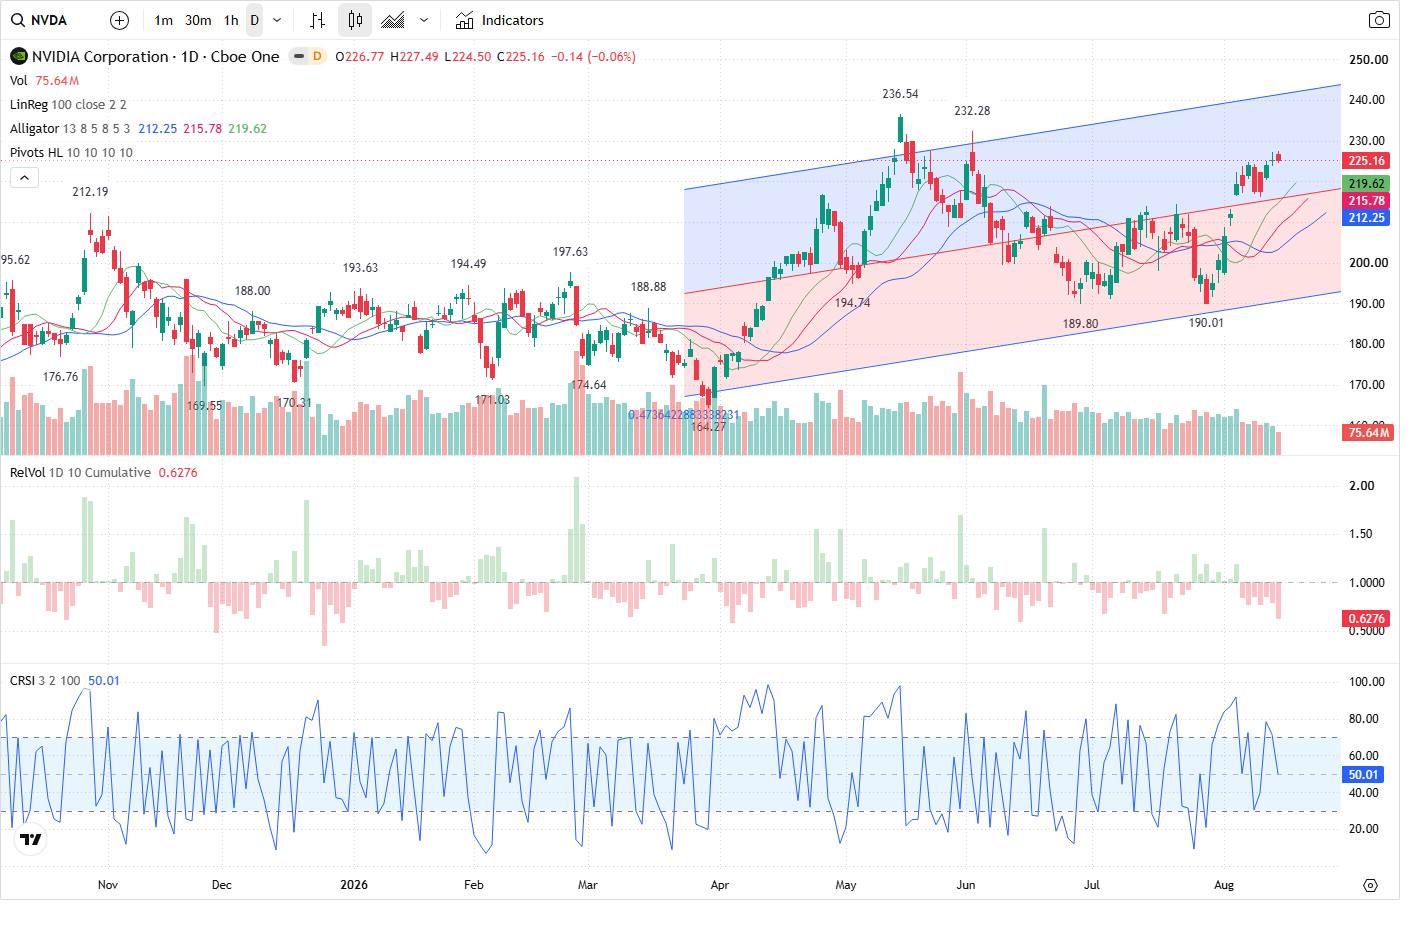
Task: Click the May label on time axis
Action: point(846,884)
